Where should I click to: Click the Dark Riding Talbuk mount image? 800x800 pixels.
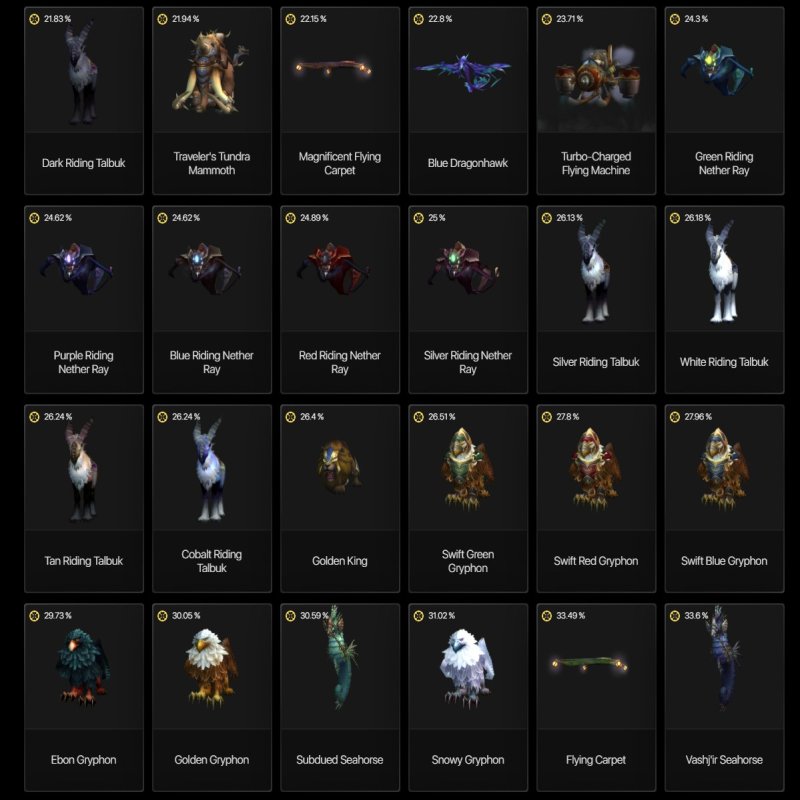pos(82,73)
